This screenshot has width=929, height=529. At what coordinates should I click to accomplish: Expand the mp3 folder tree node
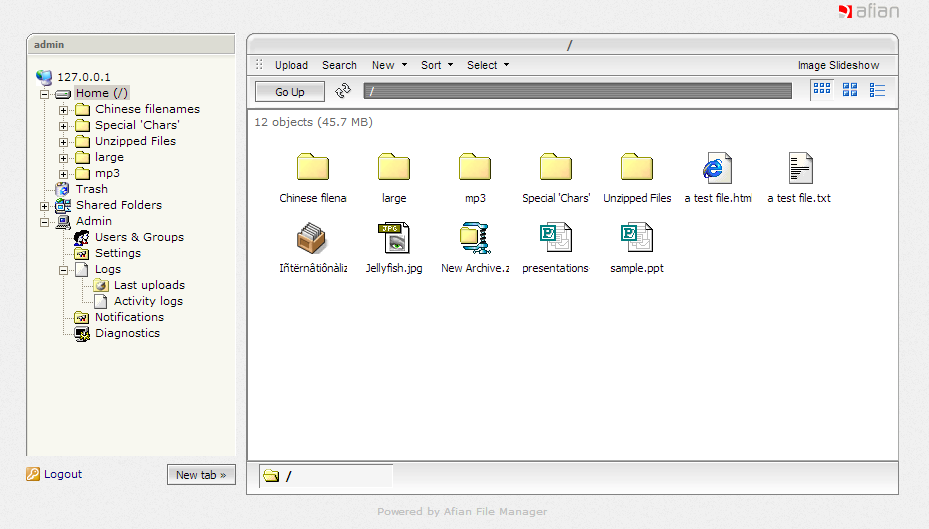[63, 174]
